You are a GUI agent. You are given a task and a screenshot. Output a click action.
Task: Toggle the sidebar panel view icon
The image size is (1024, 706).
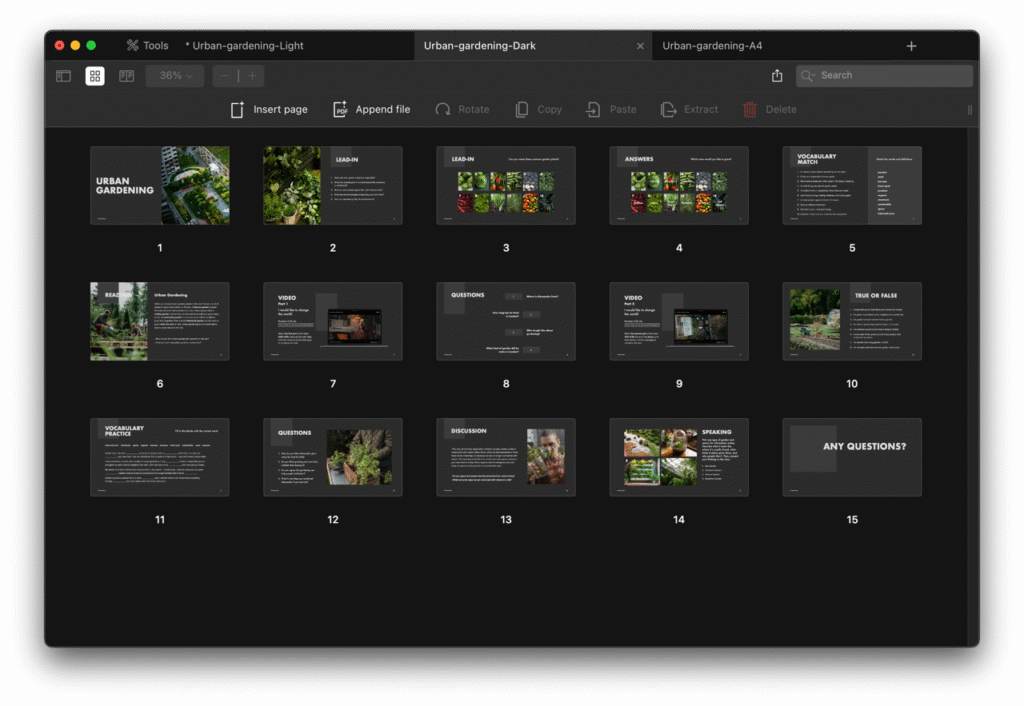pos(63,76)
